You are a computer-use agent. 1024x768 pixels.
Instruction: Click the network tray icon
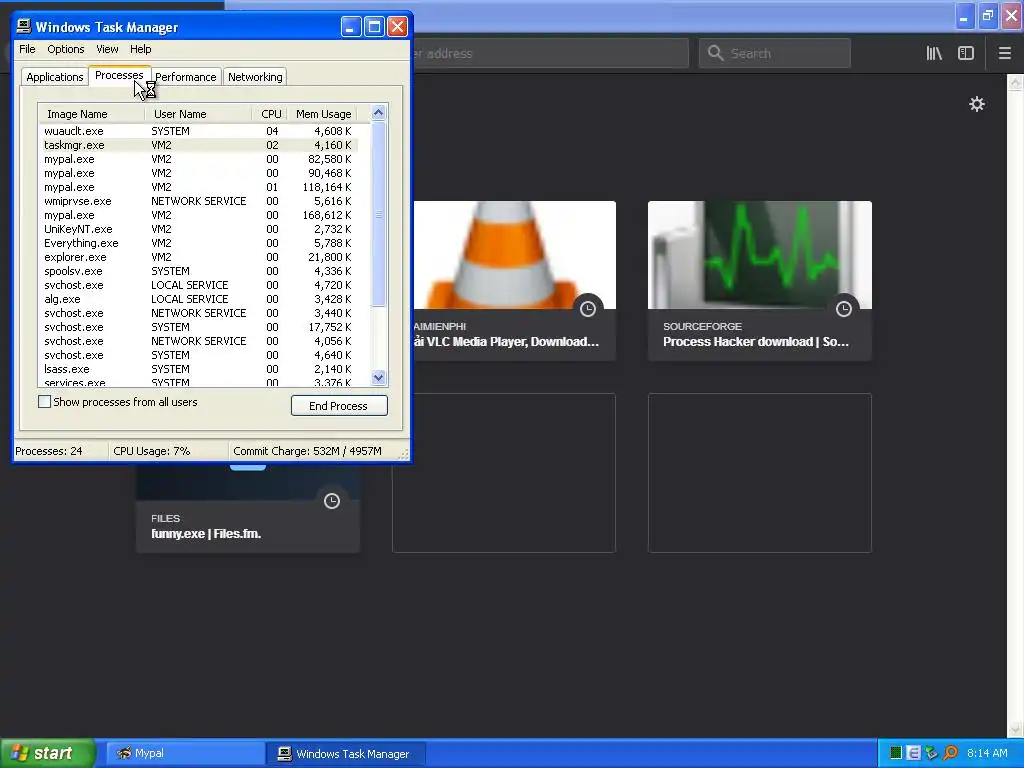coord(931,753)
